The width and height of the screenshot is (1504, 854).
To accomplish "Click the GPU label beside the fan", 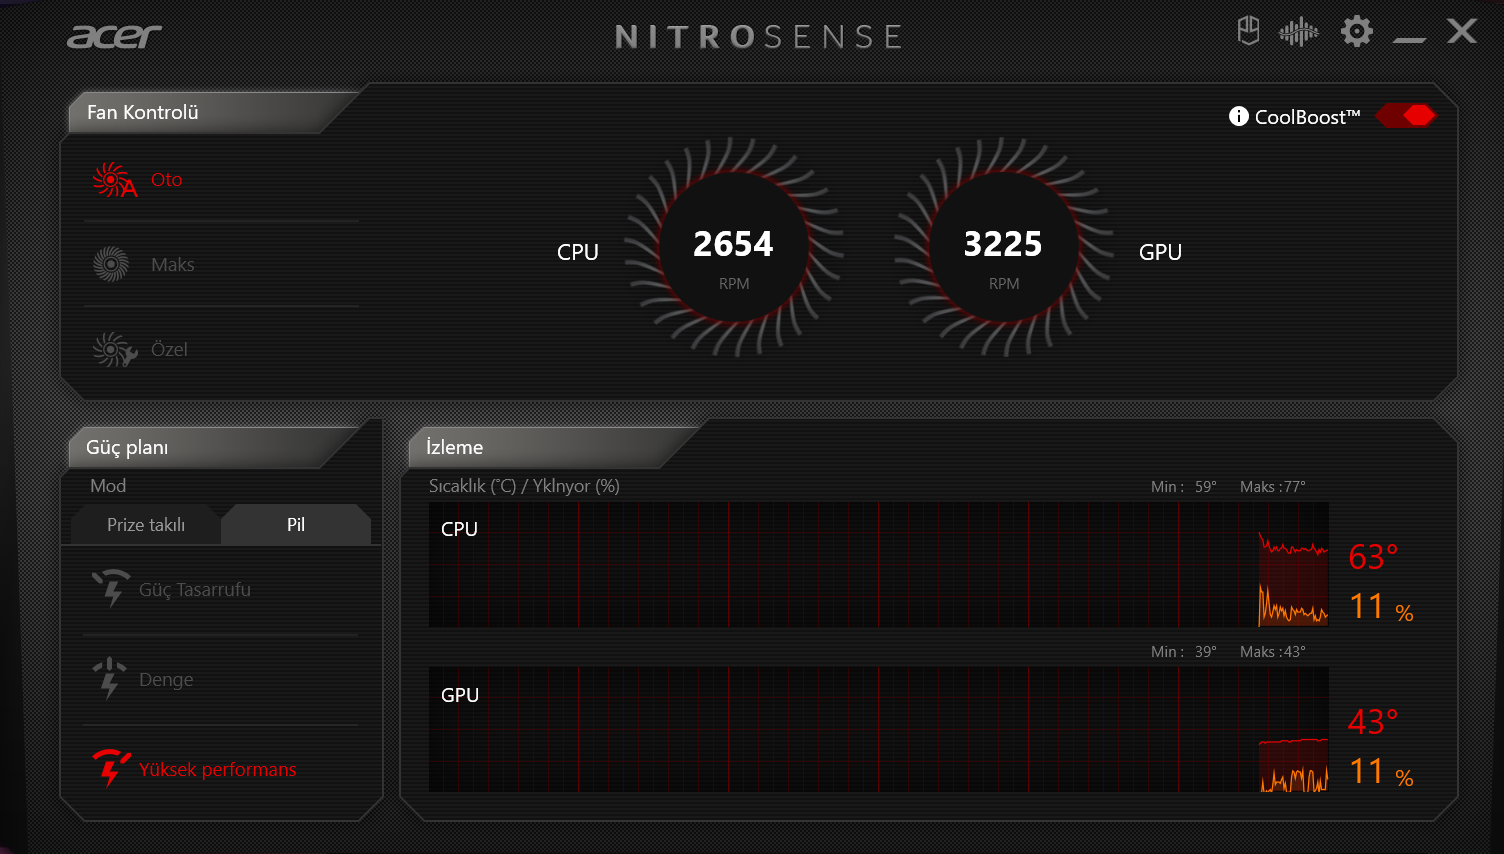I will pos(1160,252).
